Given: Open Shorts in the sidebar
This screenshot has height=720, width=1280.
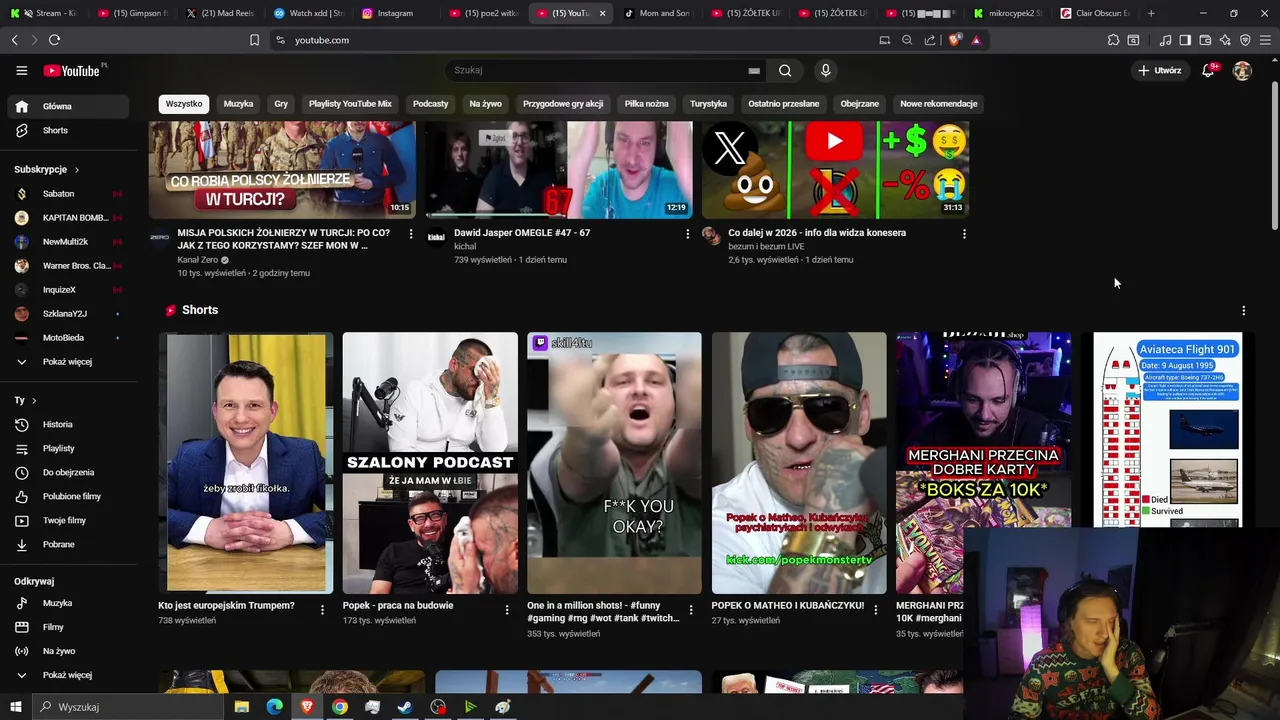Looking at the screenshot, I should 68,130.
